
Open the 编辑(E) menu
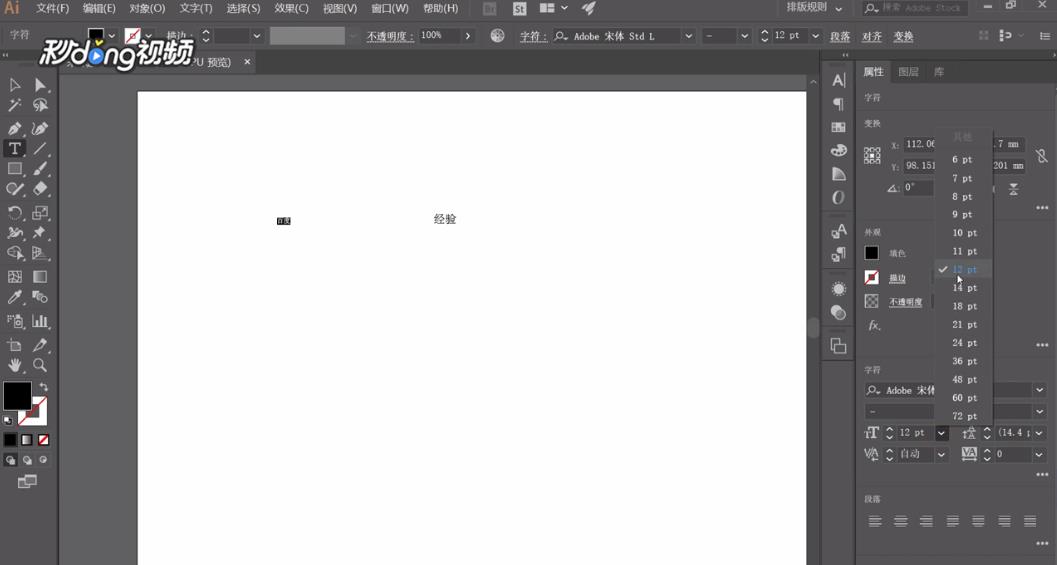pos(99,8)
